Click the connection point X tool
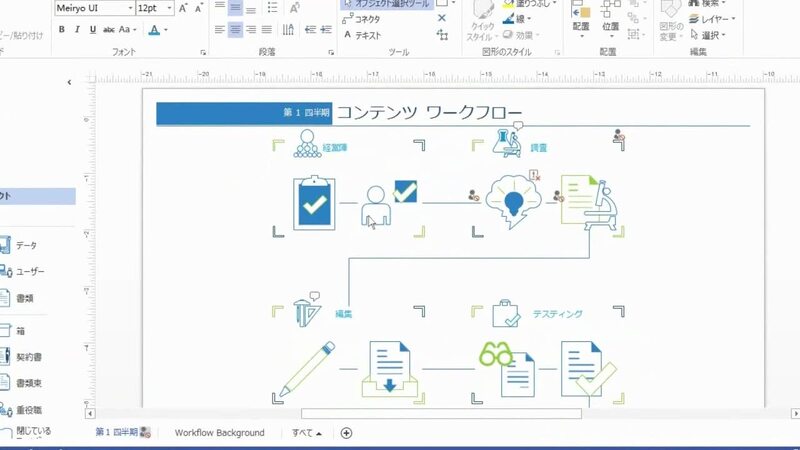This screenshot has height=450, width=800. [442, 18]
